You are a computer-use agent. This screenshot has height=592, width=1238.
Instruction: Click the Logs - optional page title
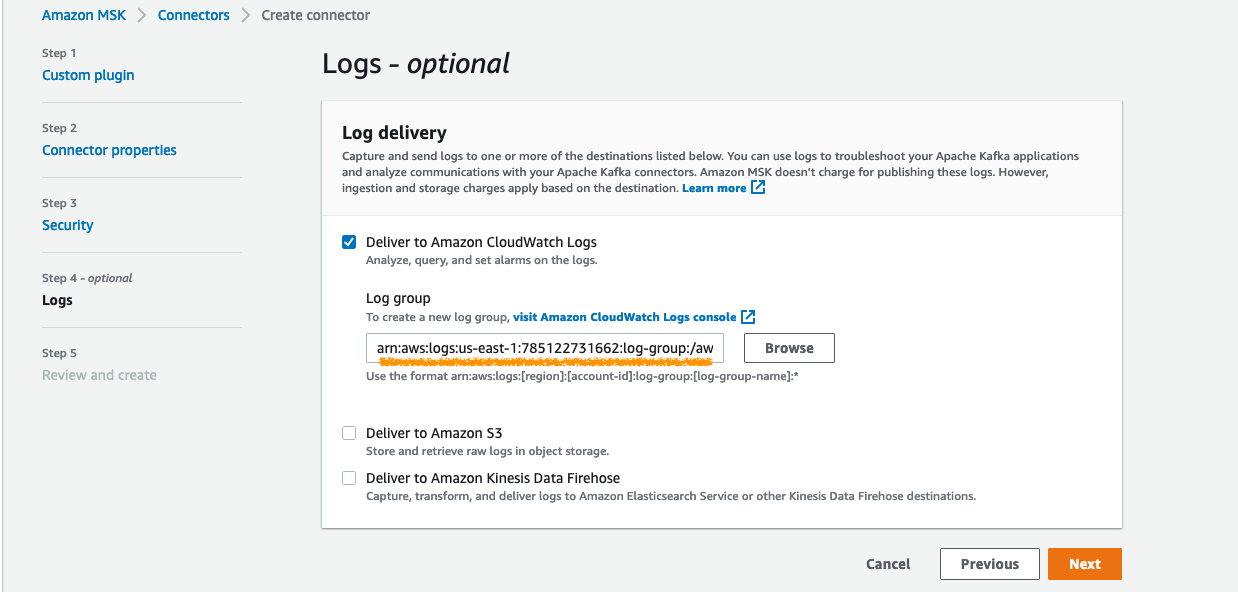pos(416,64)
